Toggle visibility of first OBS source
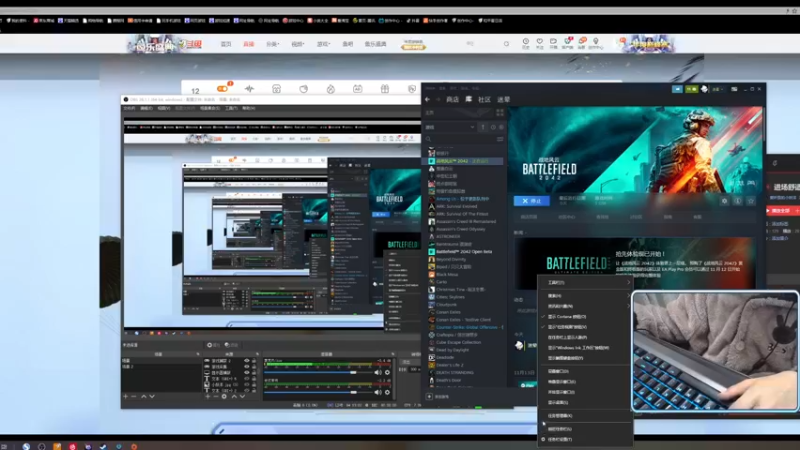Screen dimensions: 800x450 [x=247, y=361]
